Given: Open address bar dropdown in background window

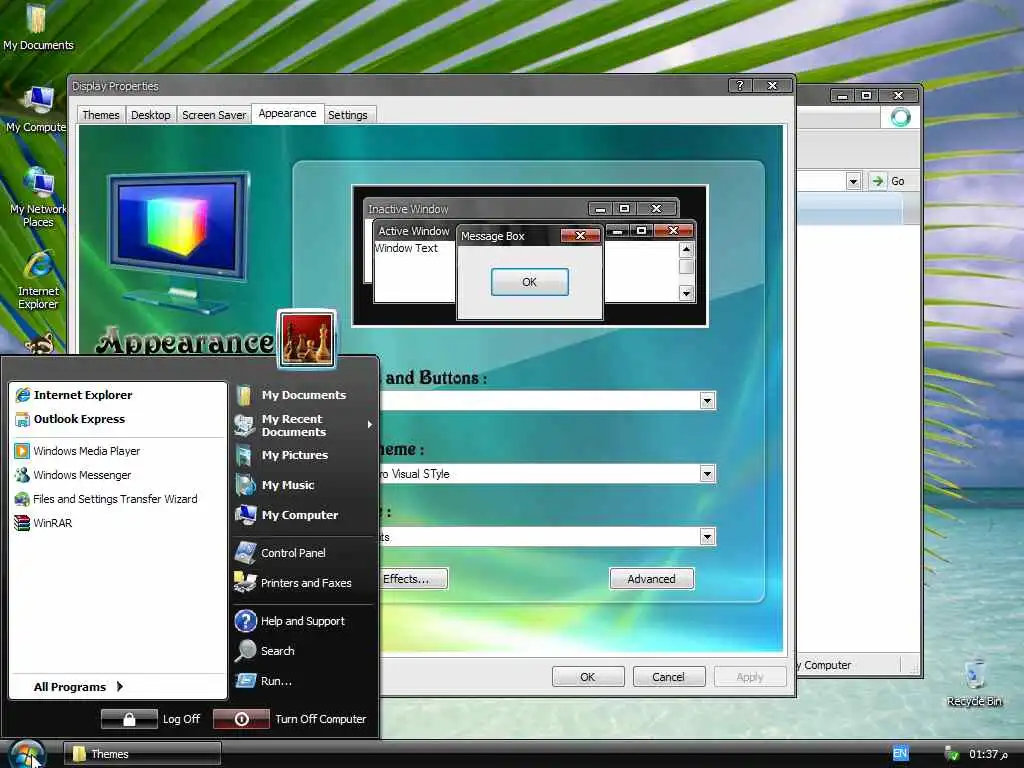Looking at the screenshot, I should point(853,181).
